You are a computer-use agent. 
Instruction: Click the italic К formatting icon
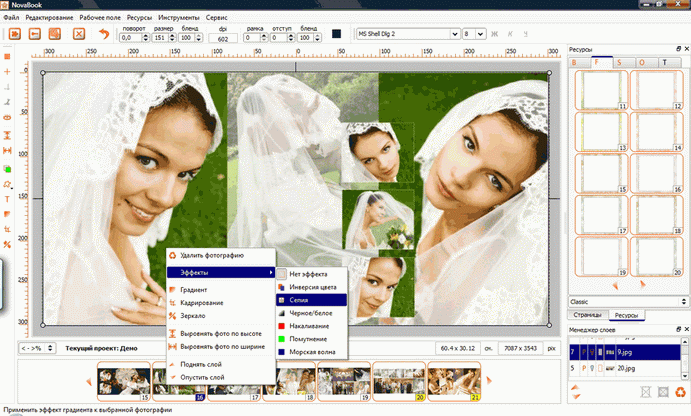click(510, 34)
